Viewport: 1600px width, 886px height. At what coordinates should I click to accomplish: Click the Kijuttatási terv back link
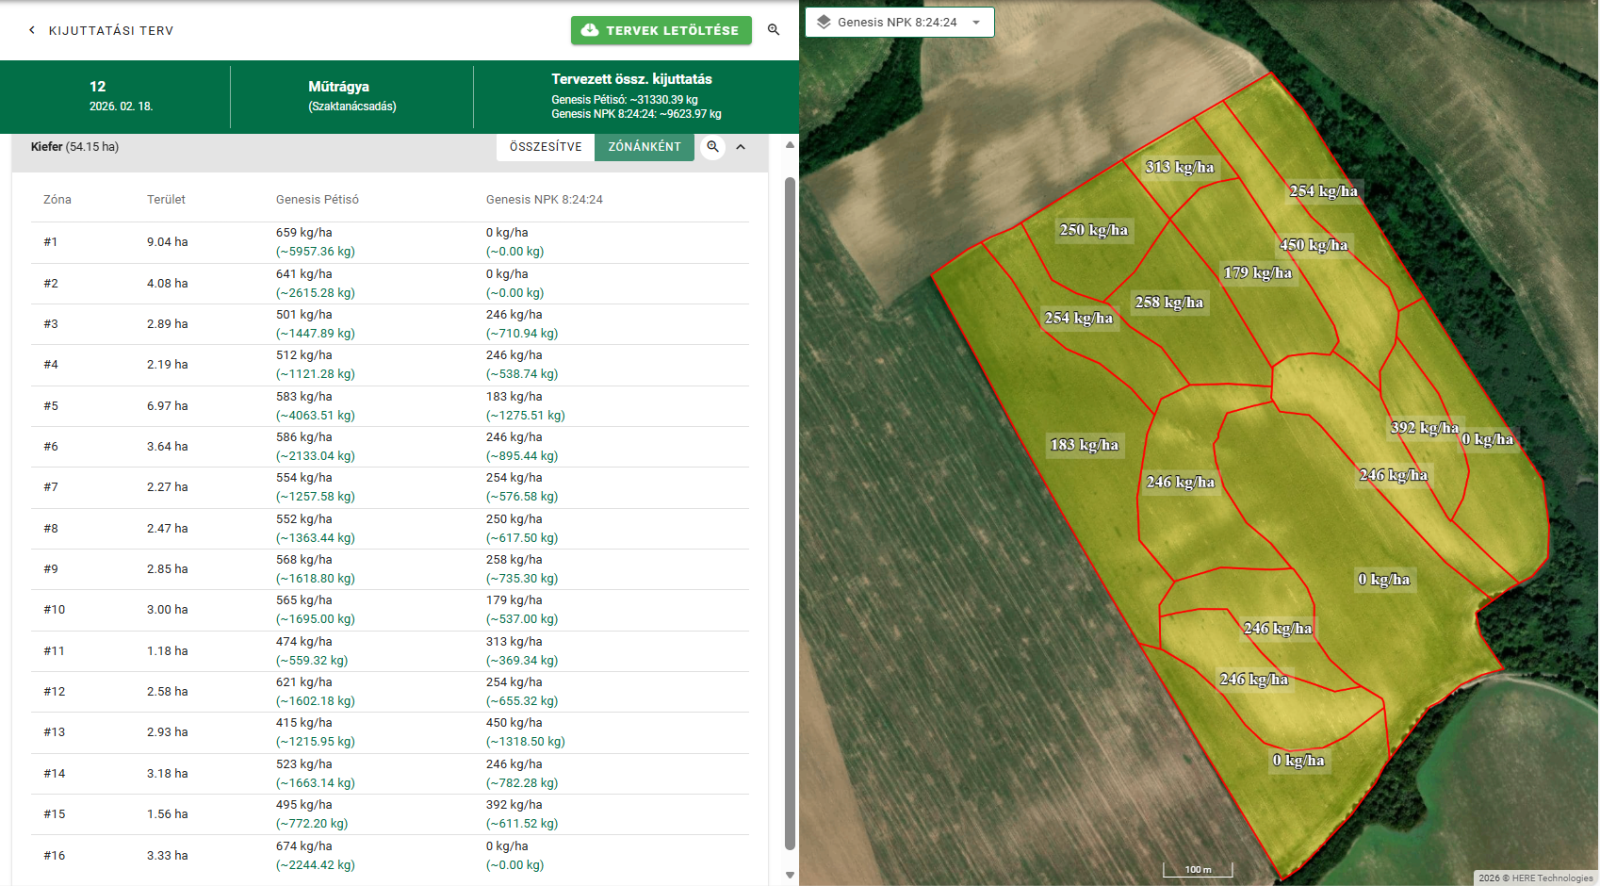(x=111, y=31)
